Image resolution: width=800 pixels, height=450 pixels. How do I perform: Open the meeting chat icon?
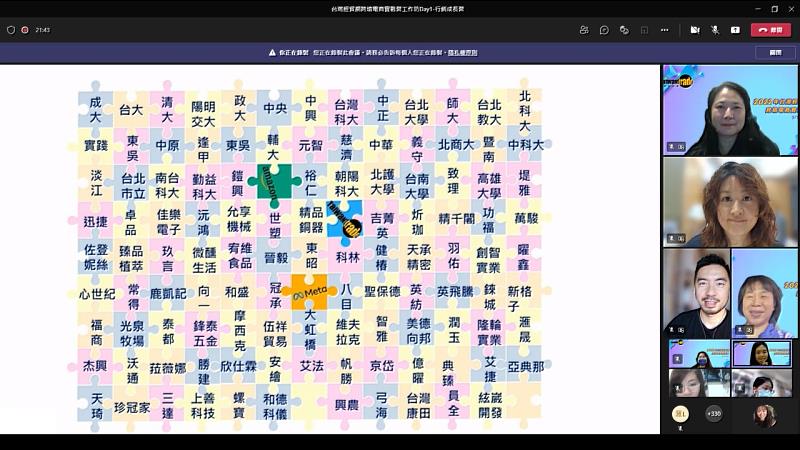604,30
